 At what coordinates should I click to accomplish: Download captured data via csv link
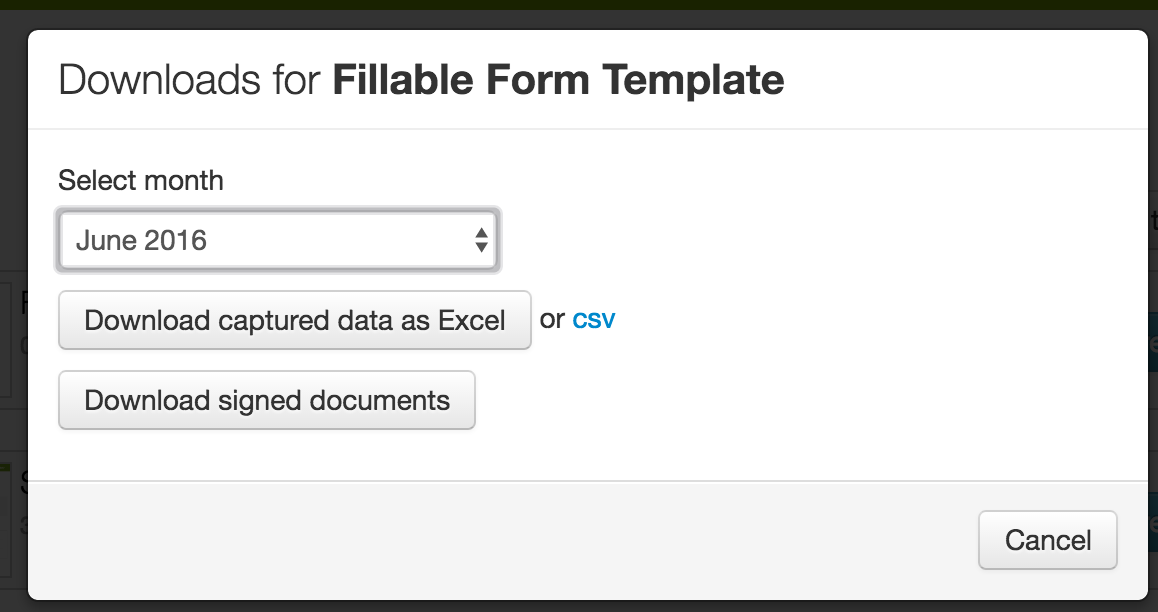[593, 320]
